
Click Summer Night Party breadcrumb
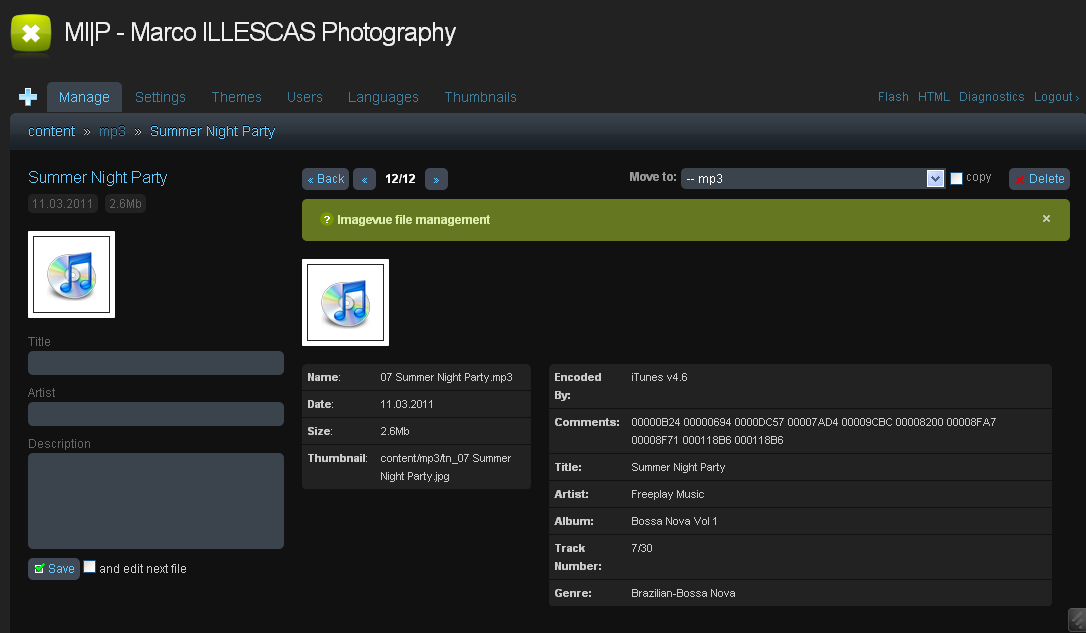pyautogui.click(x=212, y=131)
